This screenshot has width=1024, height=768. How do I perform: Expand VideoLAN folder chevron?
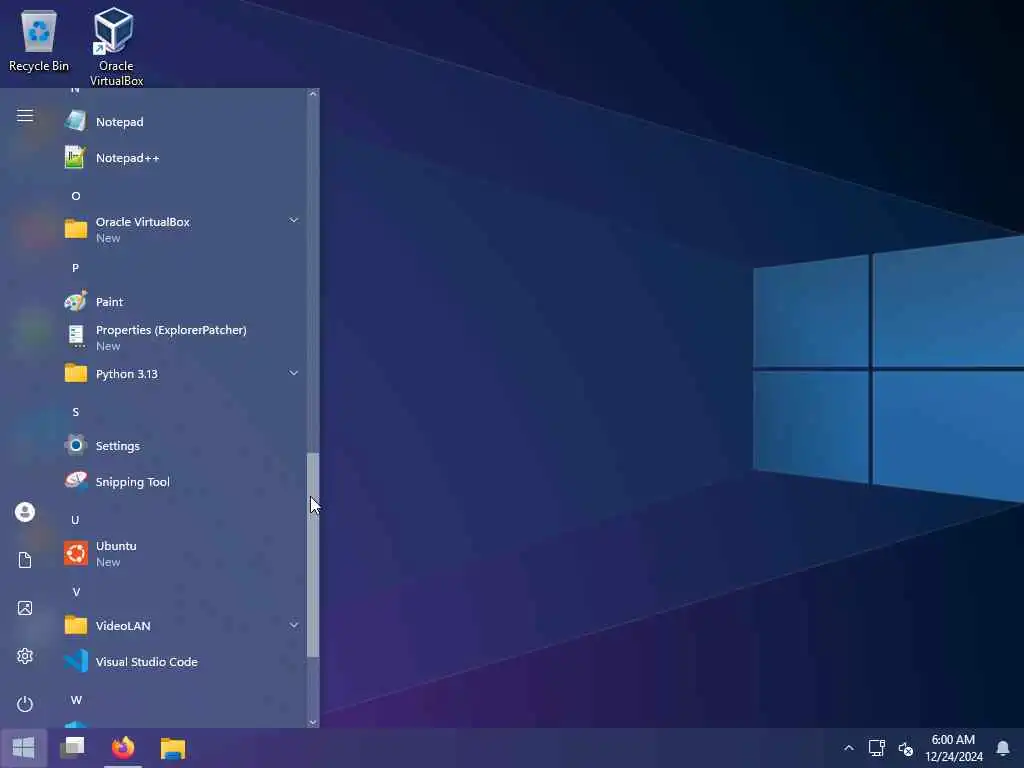tap(294, 625)
